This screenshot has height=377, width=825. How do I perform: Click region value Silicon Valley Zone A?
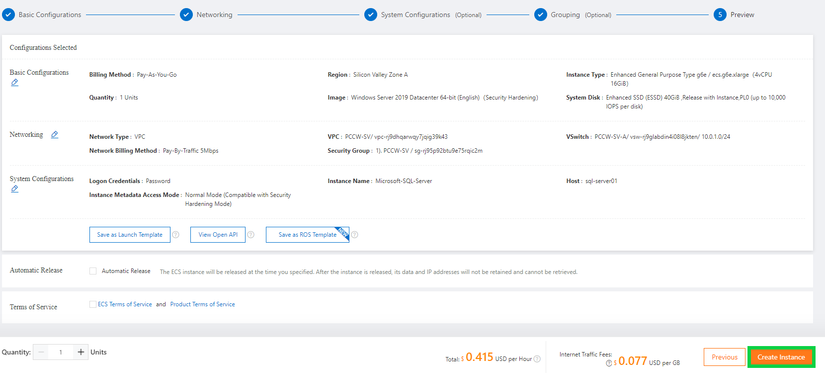[380, 75]
